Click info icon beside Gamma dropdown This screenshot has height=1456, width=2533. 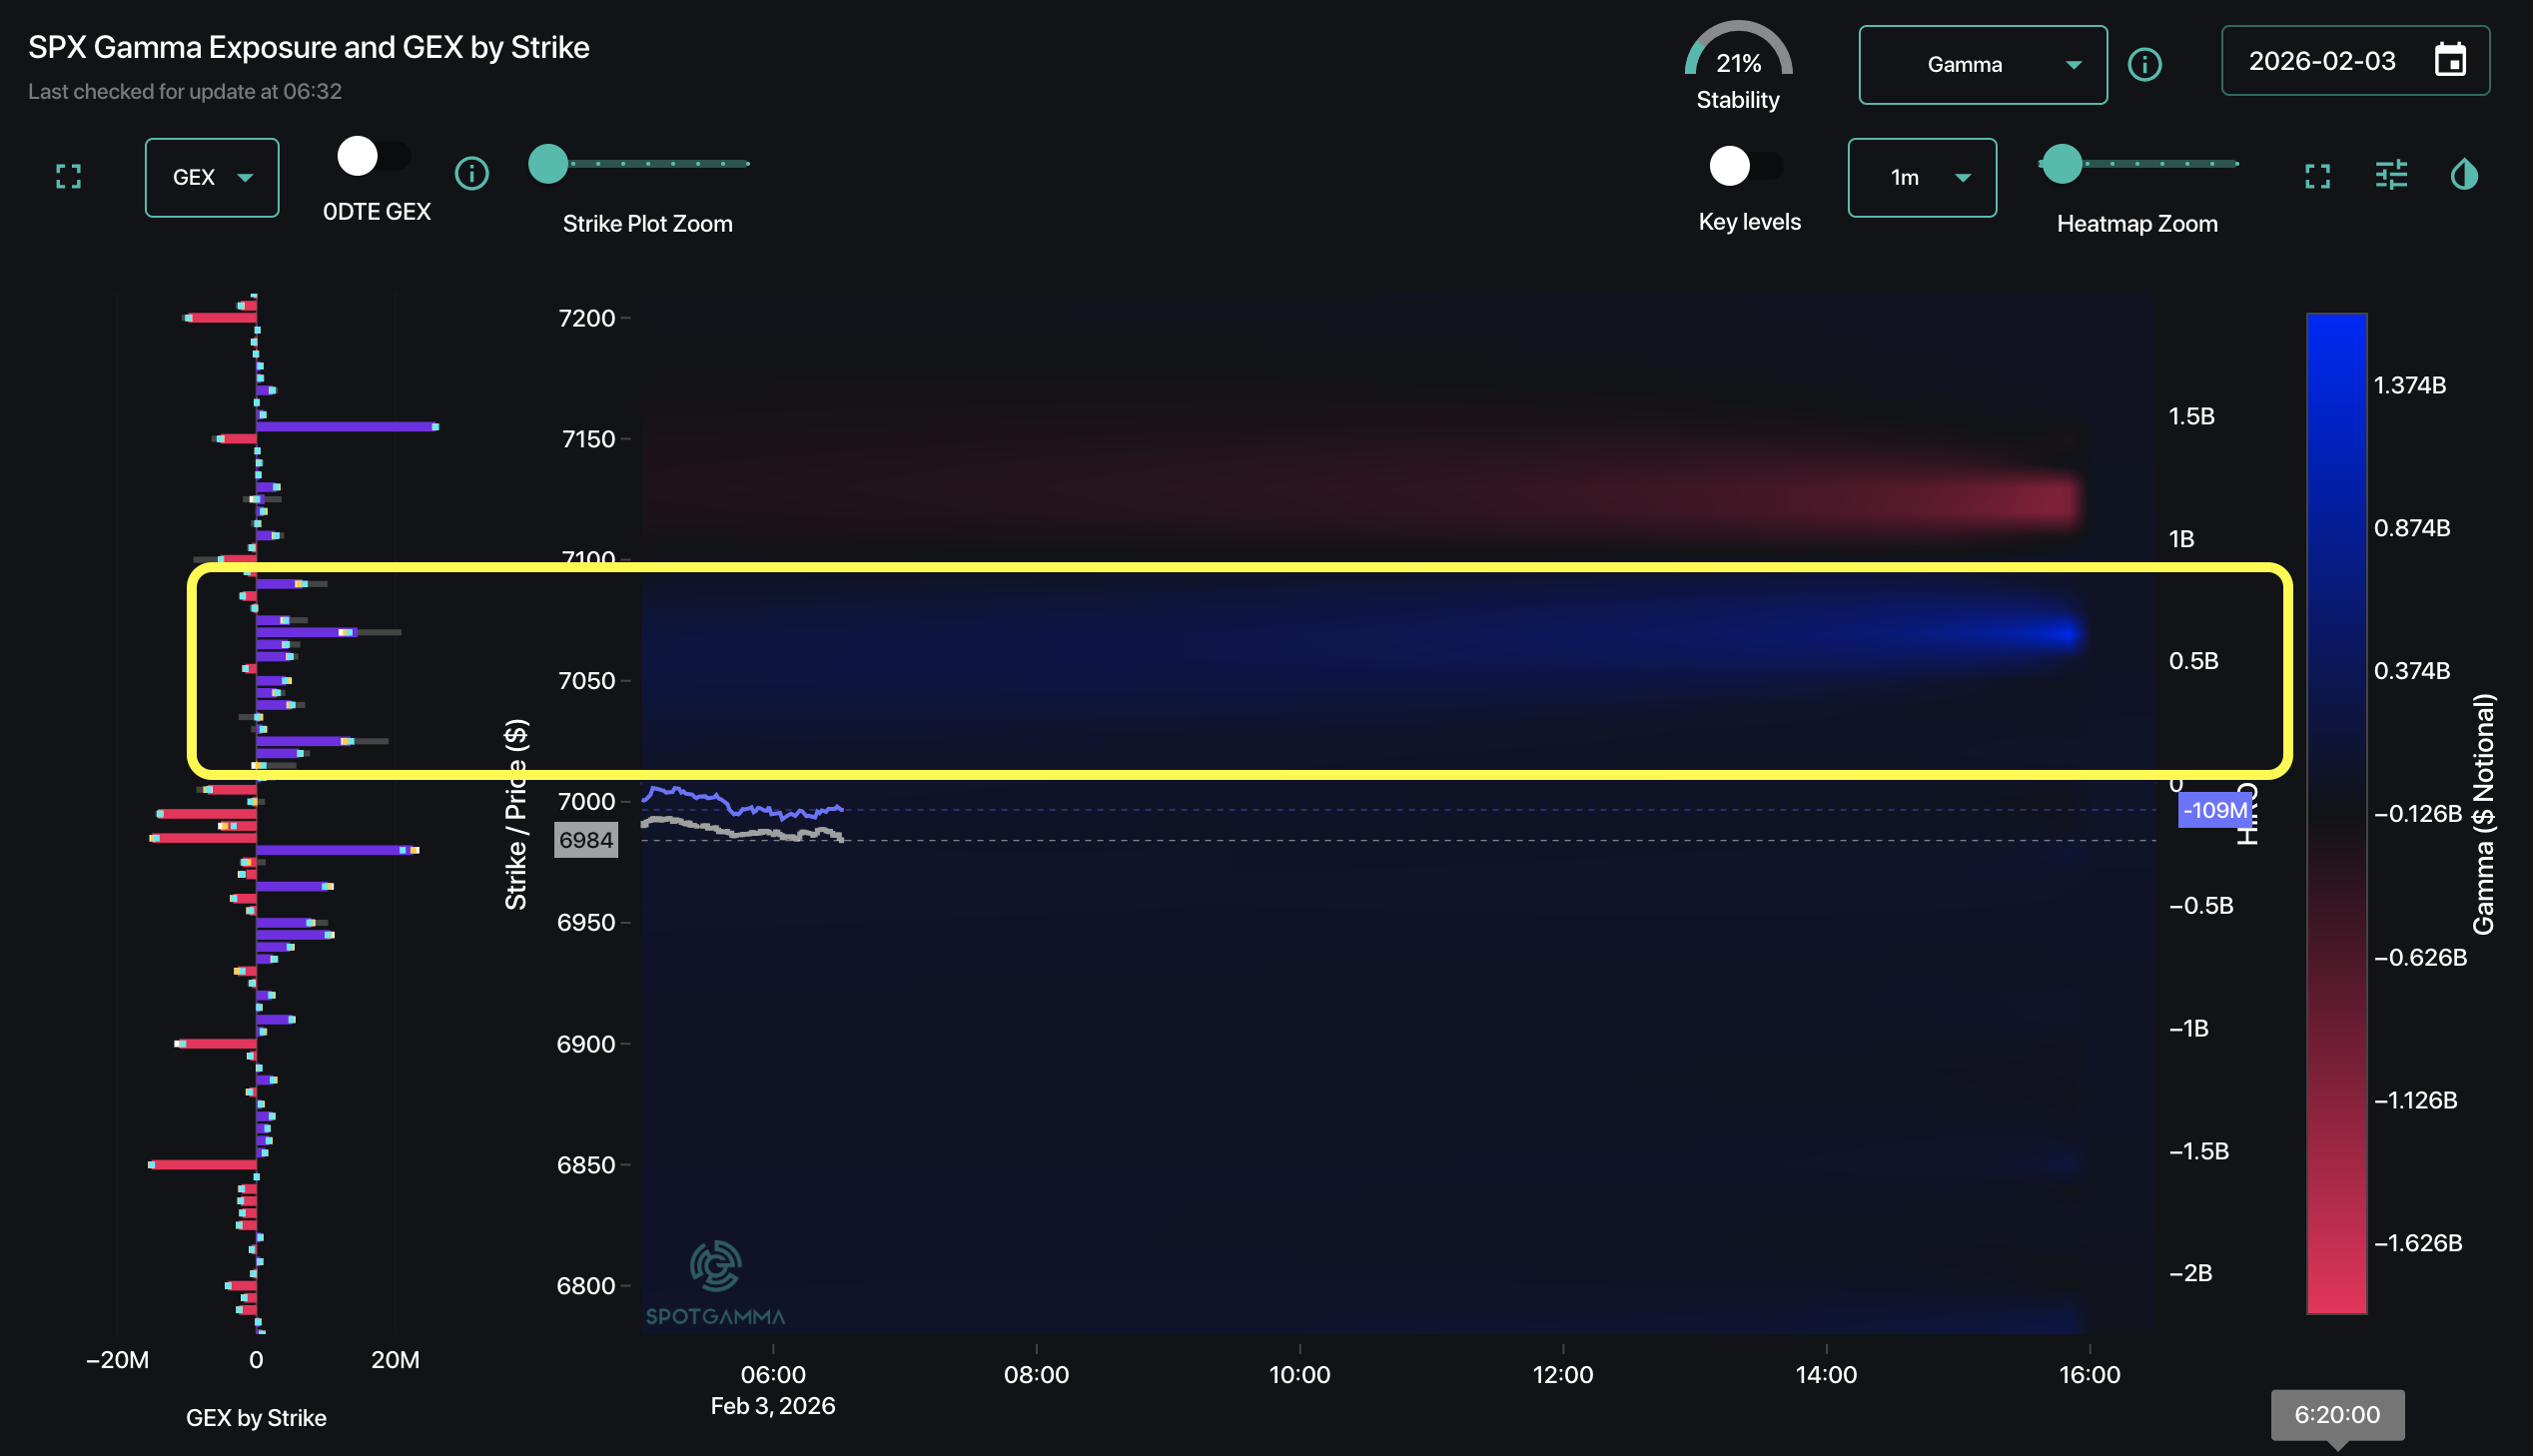[2144, 65]
